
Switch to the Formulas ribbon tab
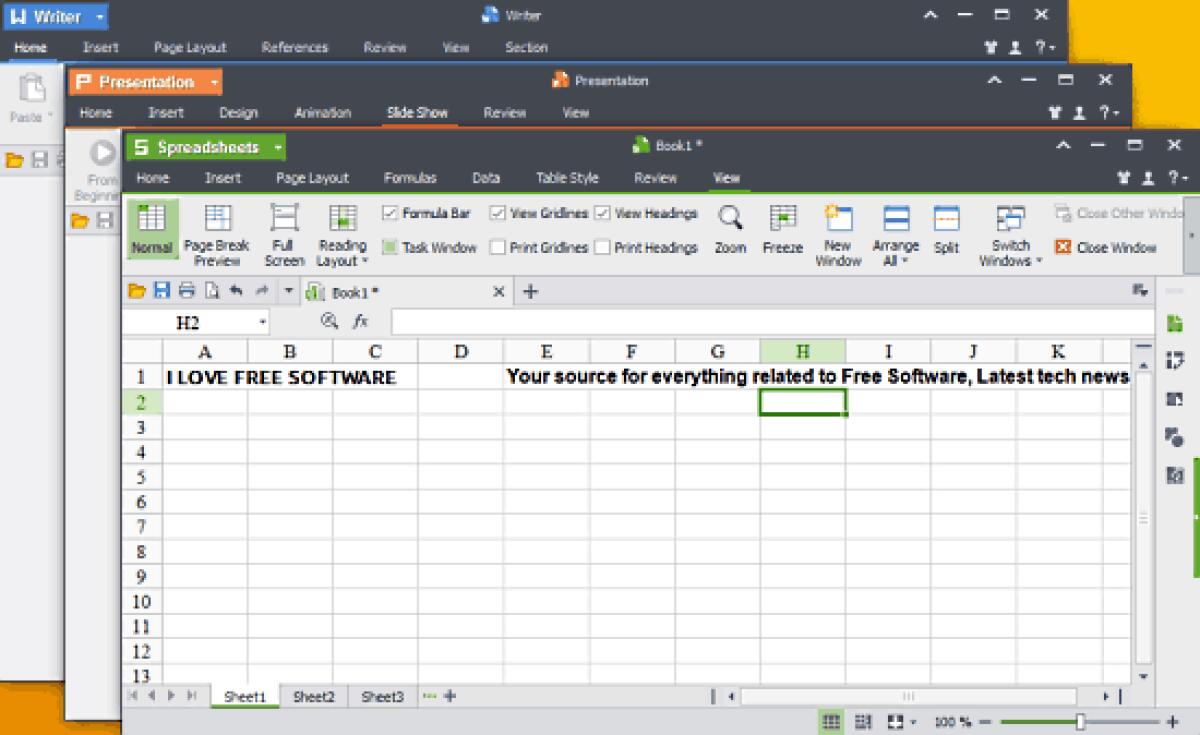[x=411, y=177]
